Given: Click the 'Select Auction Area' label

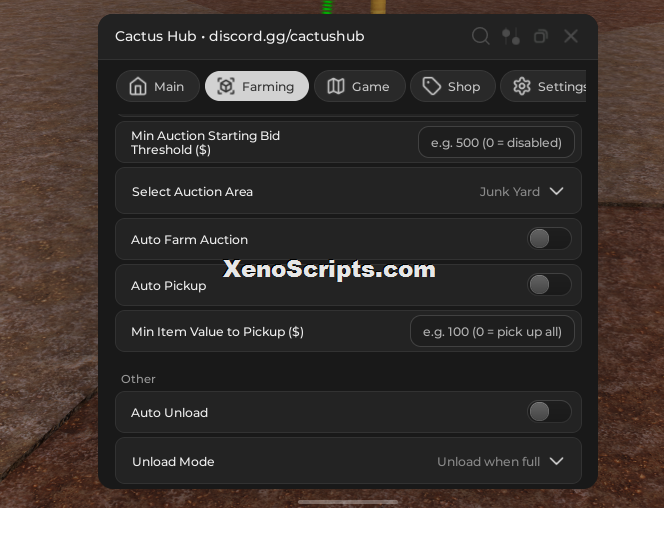Looking at the screenshot, I should (192, 192).
